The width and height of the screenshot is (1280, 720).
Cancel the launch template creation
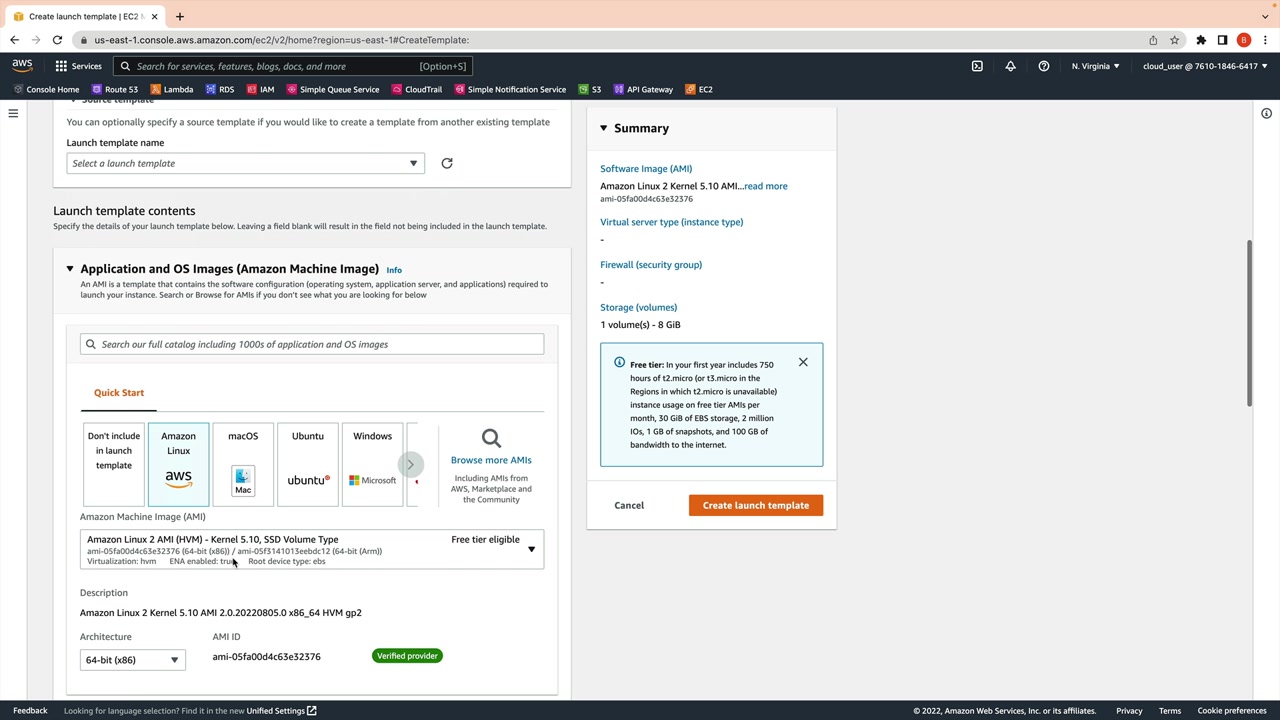[629, 505]
